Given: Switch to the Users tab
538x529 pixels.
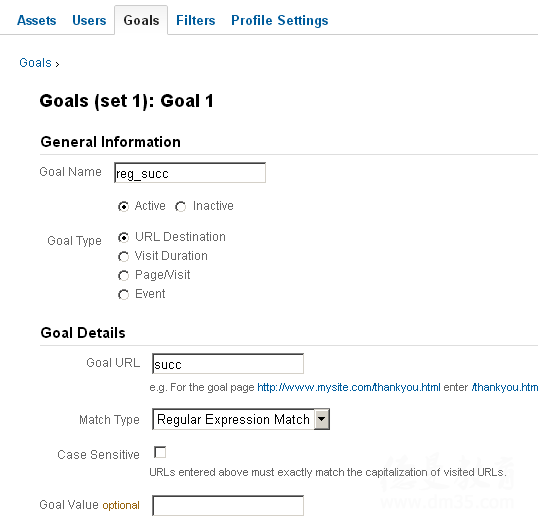Looking at the screenshot, I should (89, 20).
